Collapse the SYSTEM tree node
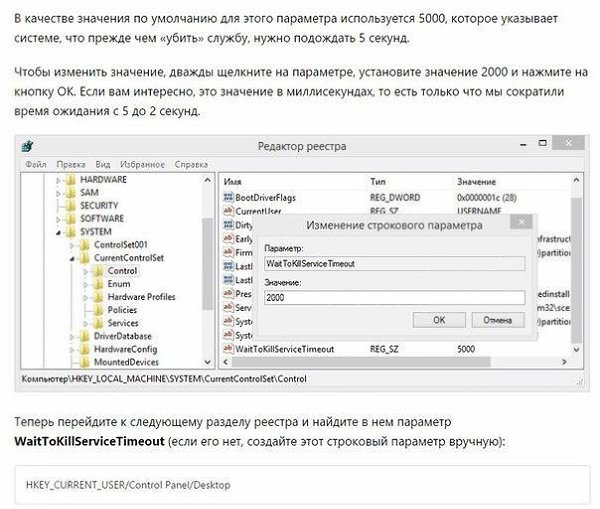Screen dimensions: 600x509 tap(59, 232)
